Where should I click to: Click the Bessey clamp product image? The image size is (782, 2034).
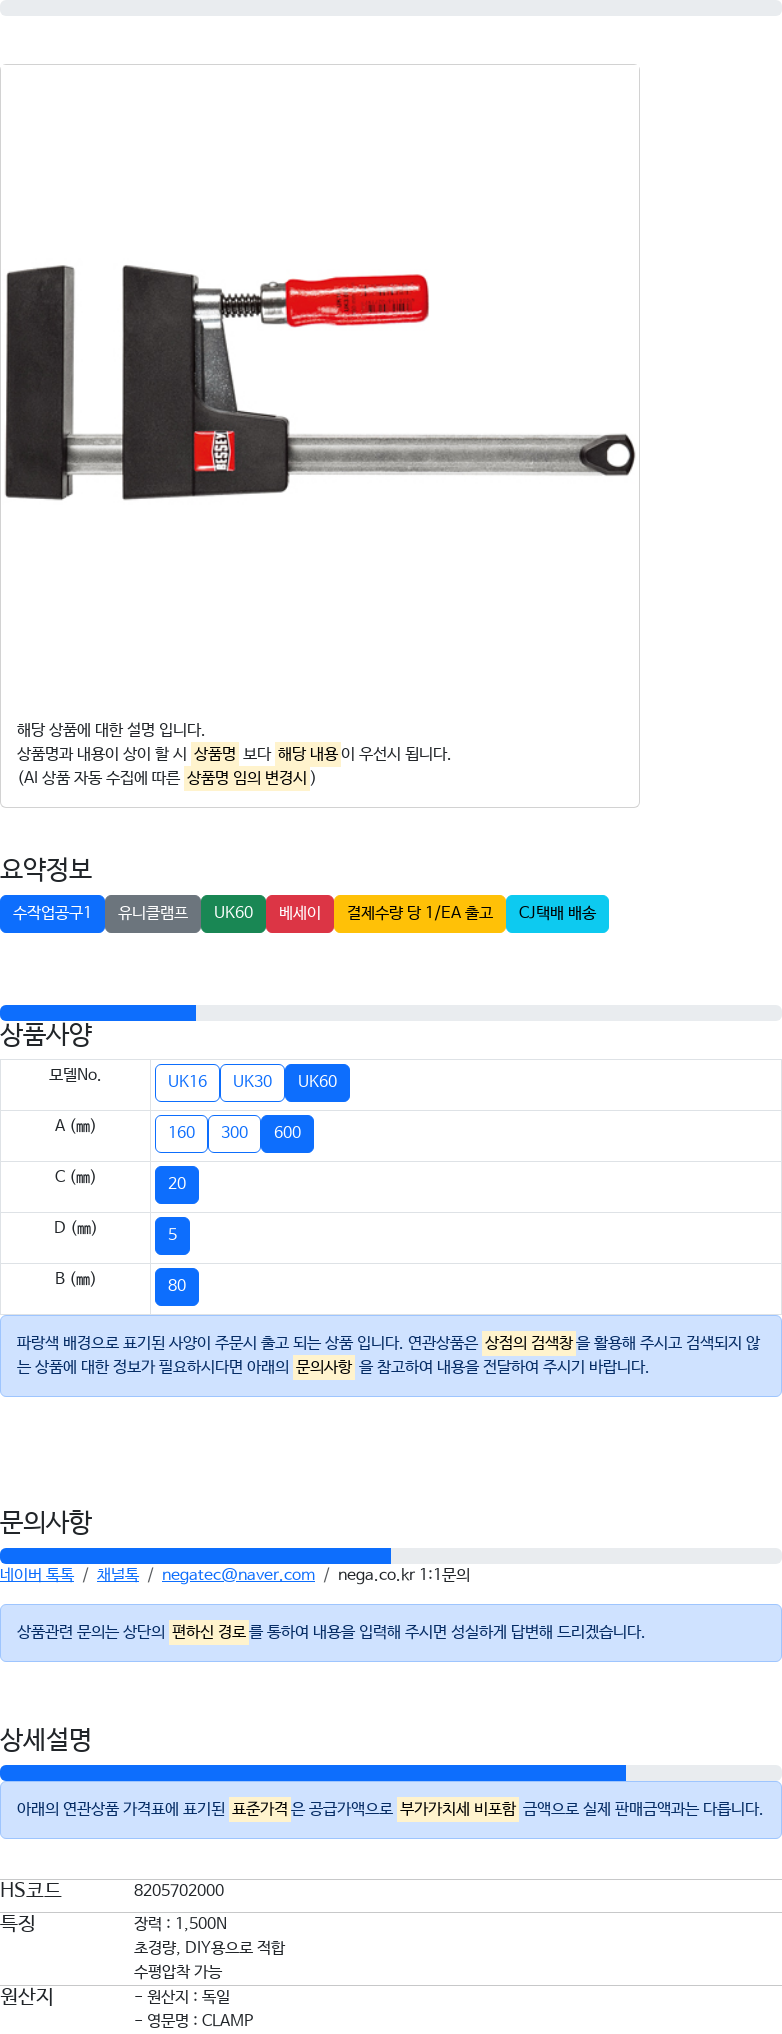coord(320,382)
